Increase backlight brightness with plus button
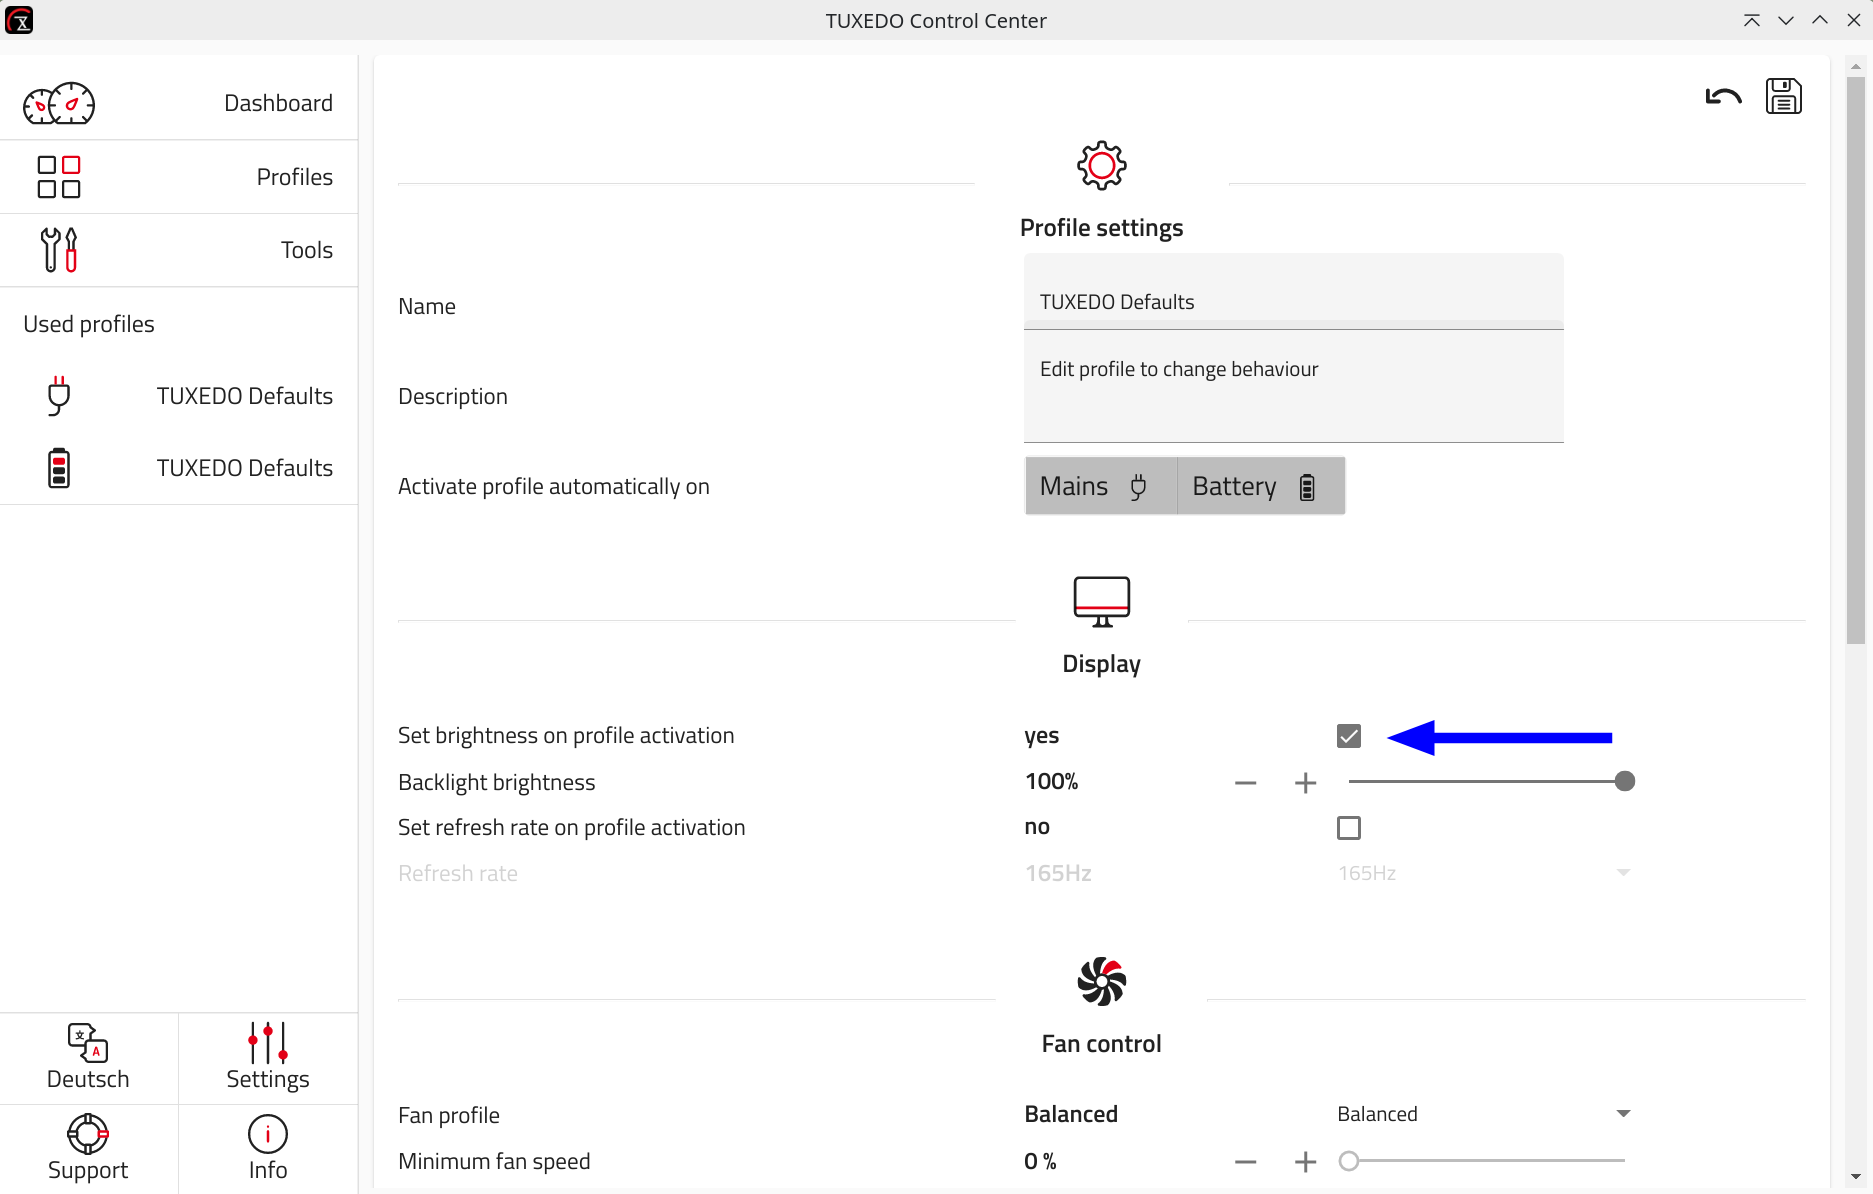This screenshot has width=1873, height=1194. [1305, 783]
